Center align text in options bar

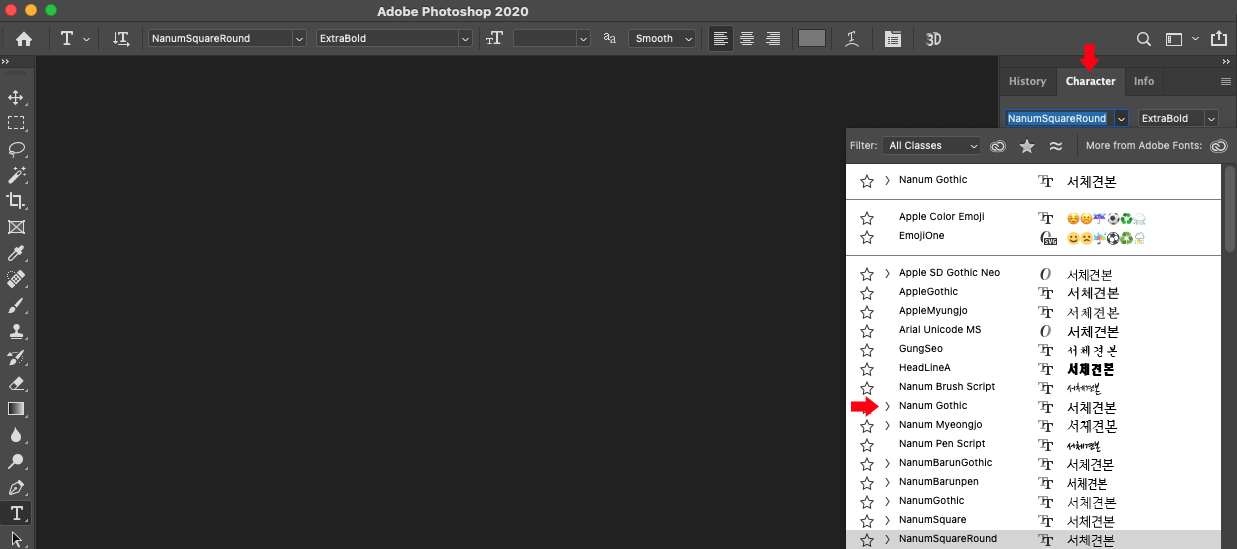[747, 39]
